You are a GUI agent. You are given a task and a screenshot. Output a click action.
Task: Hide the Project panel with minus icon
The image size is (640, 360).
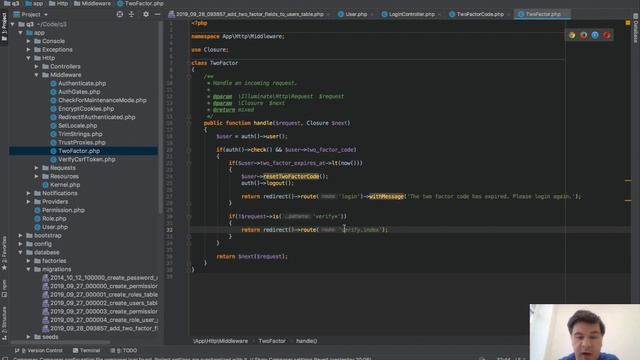[x=157, y=14]
